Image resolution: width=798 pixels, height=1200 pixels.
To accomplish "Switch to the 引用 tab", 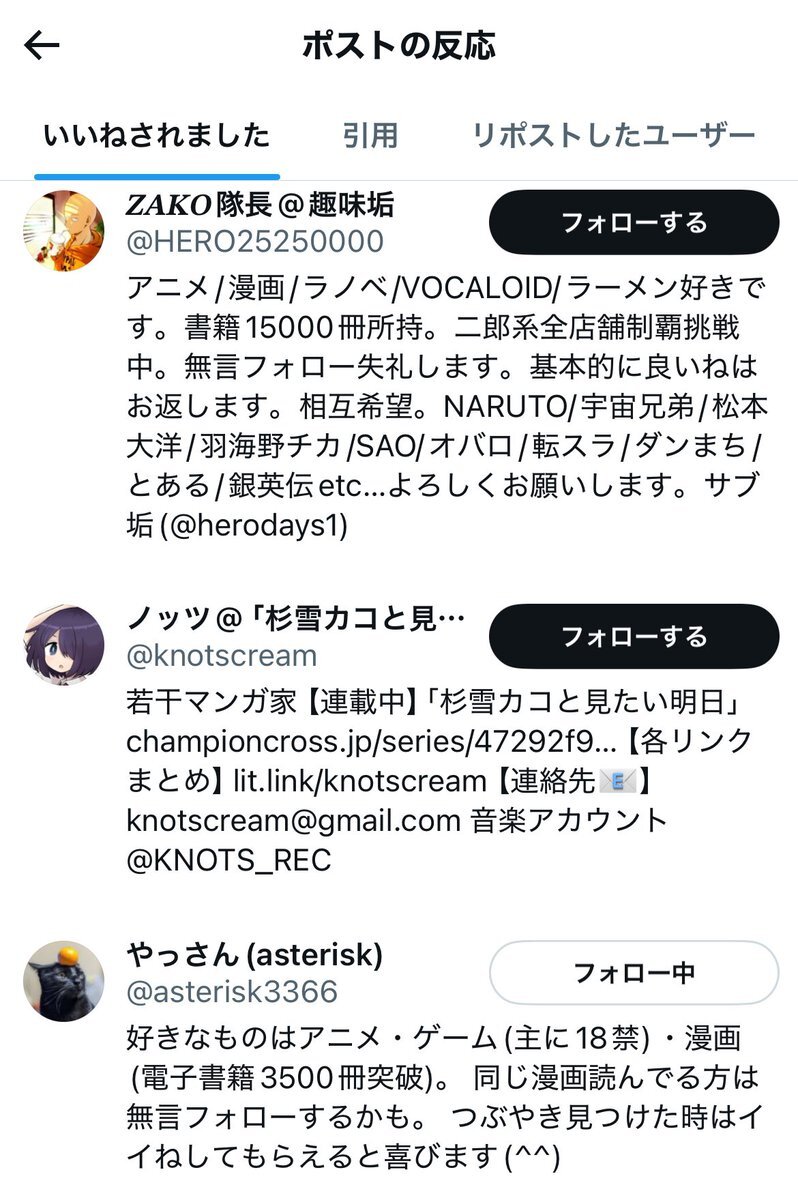I will point(371,135).
